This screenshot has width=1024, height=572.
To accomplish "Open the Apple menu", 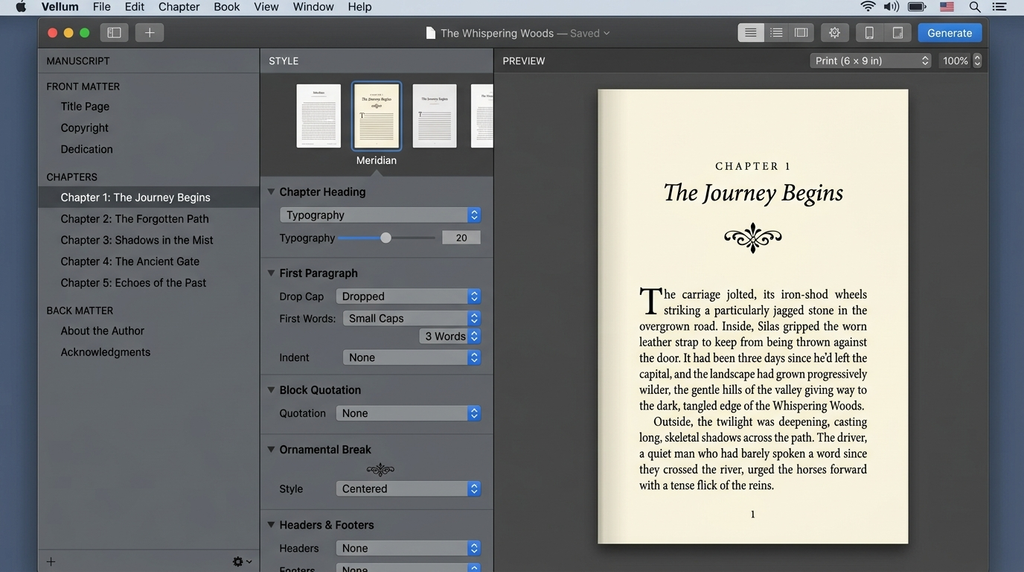I will (x=21, y=7).
